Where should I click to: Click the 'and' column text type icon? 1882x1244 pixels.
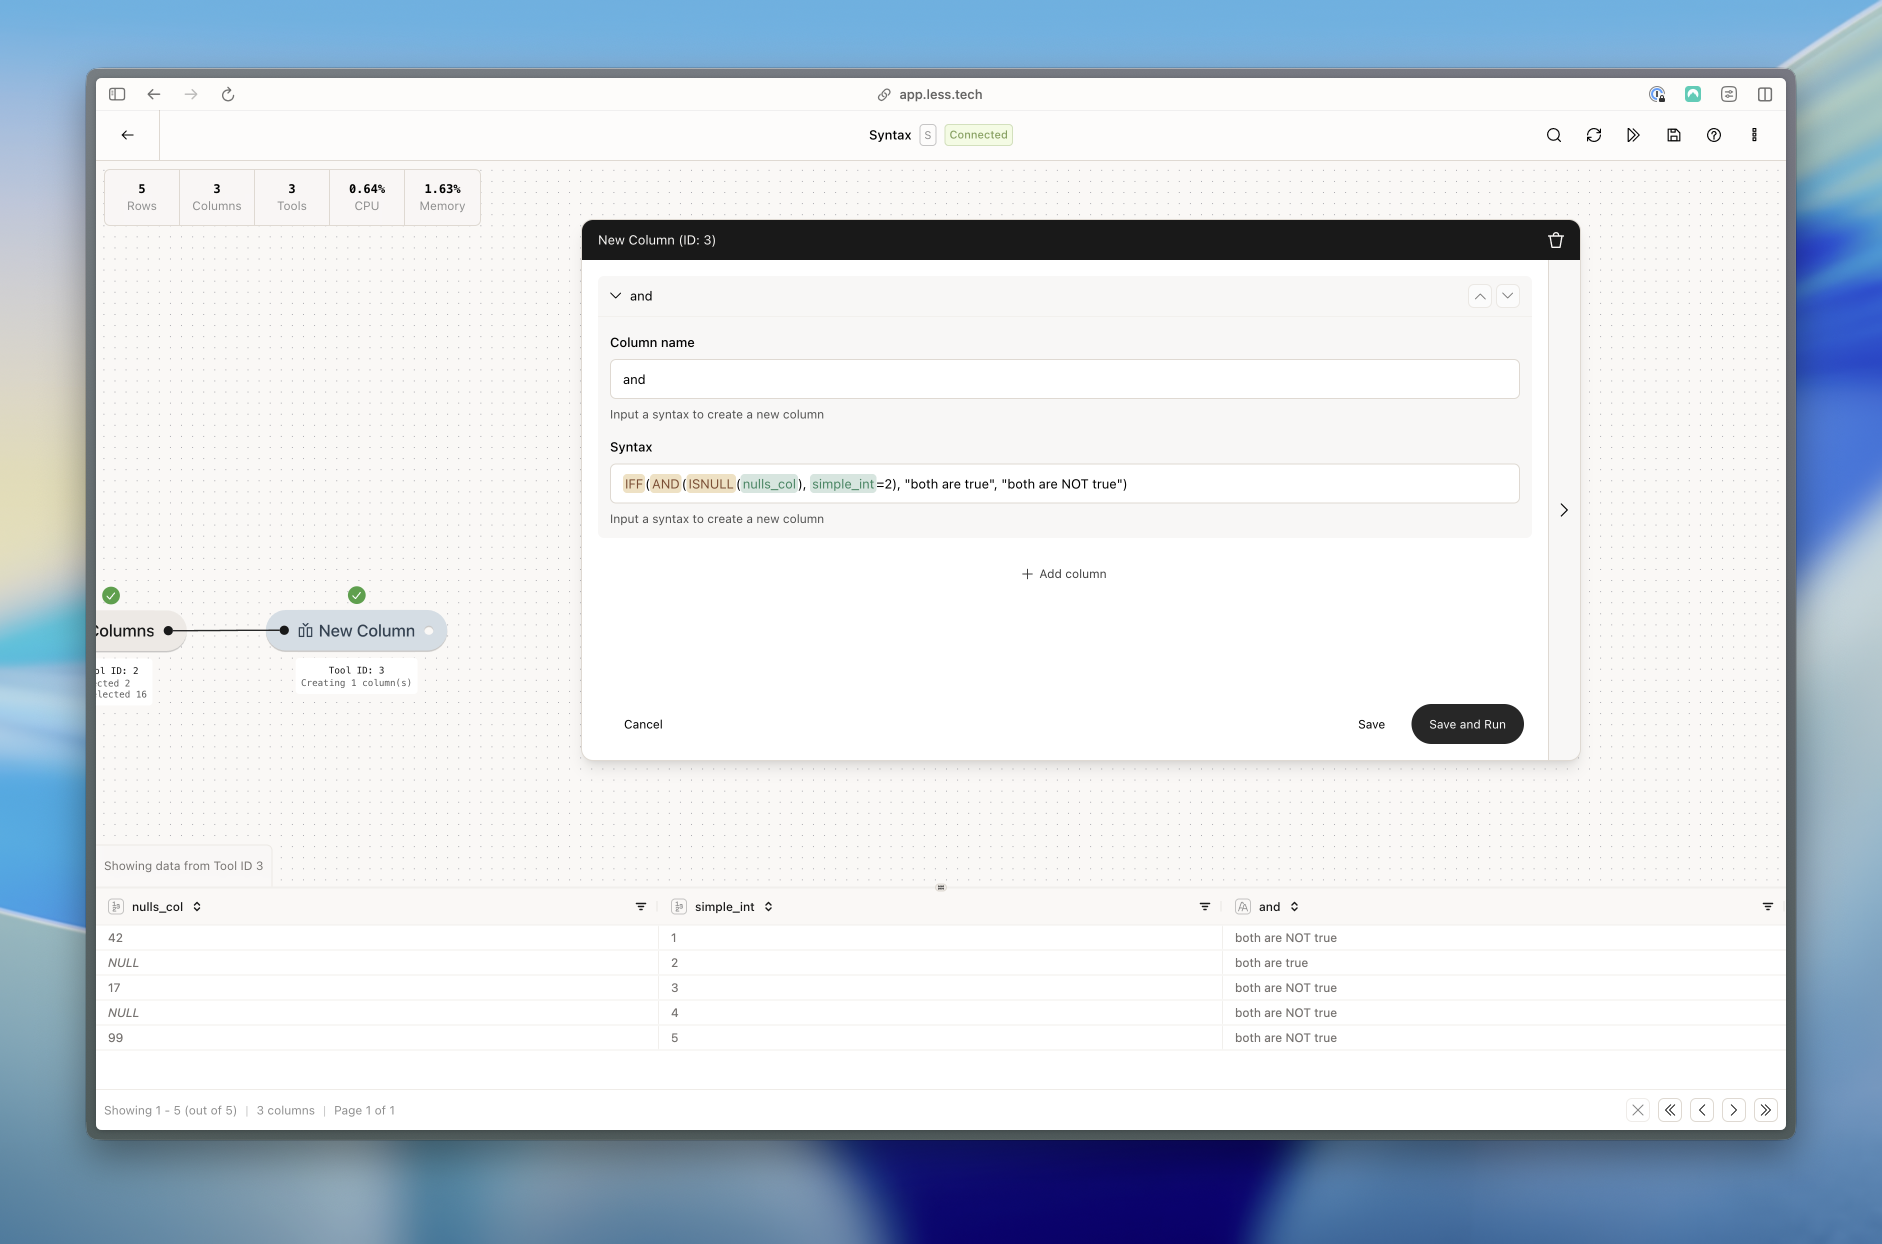pos(1243,907)
